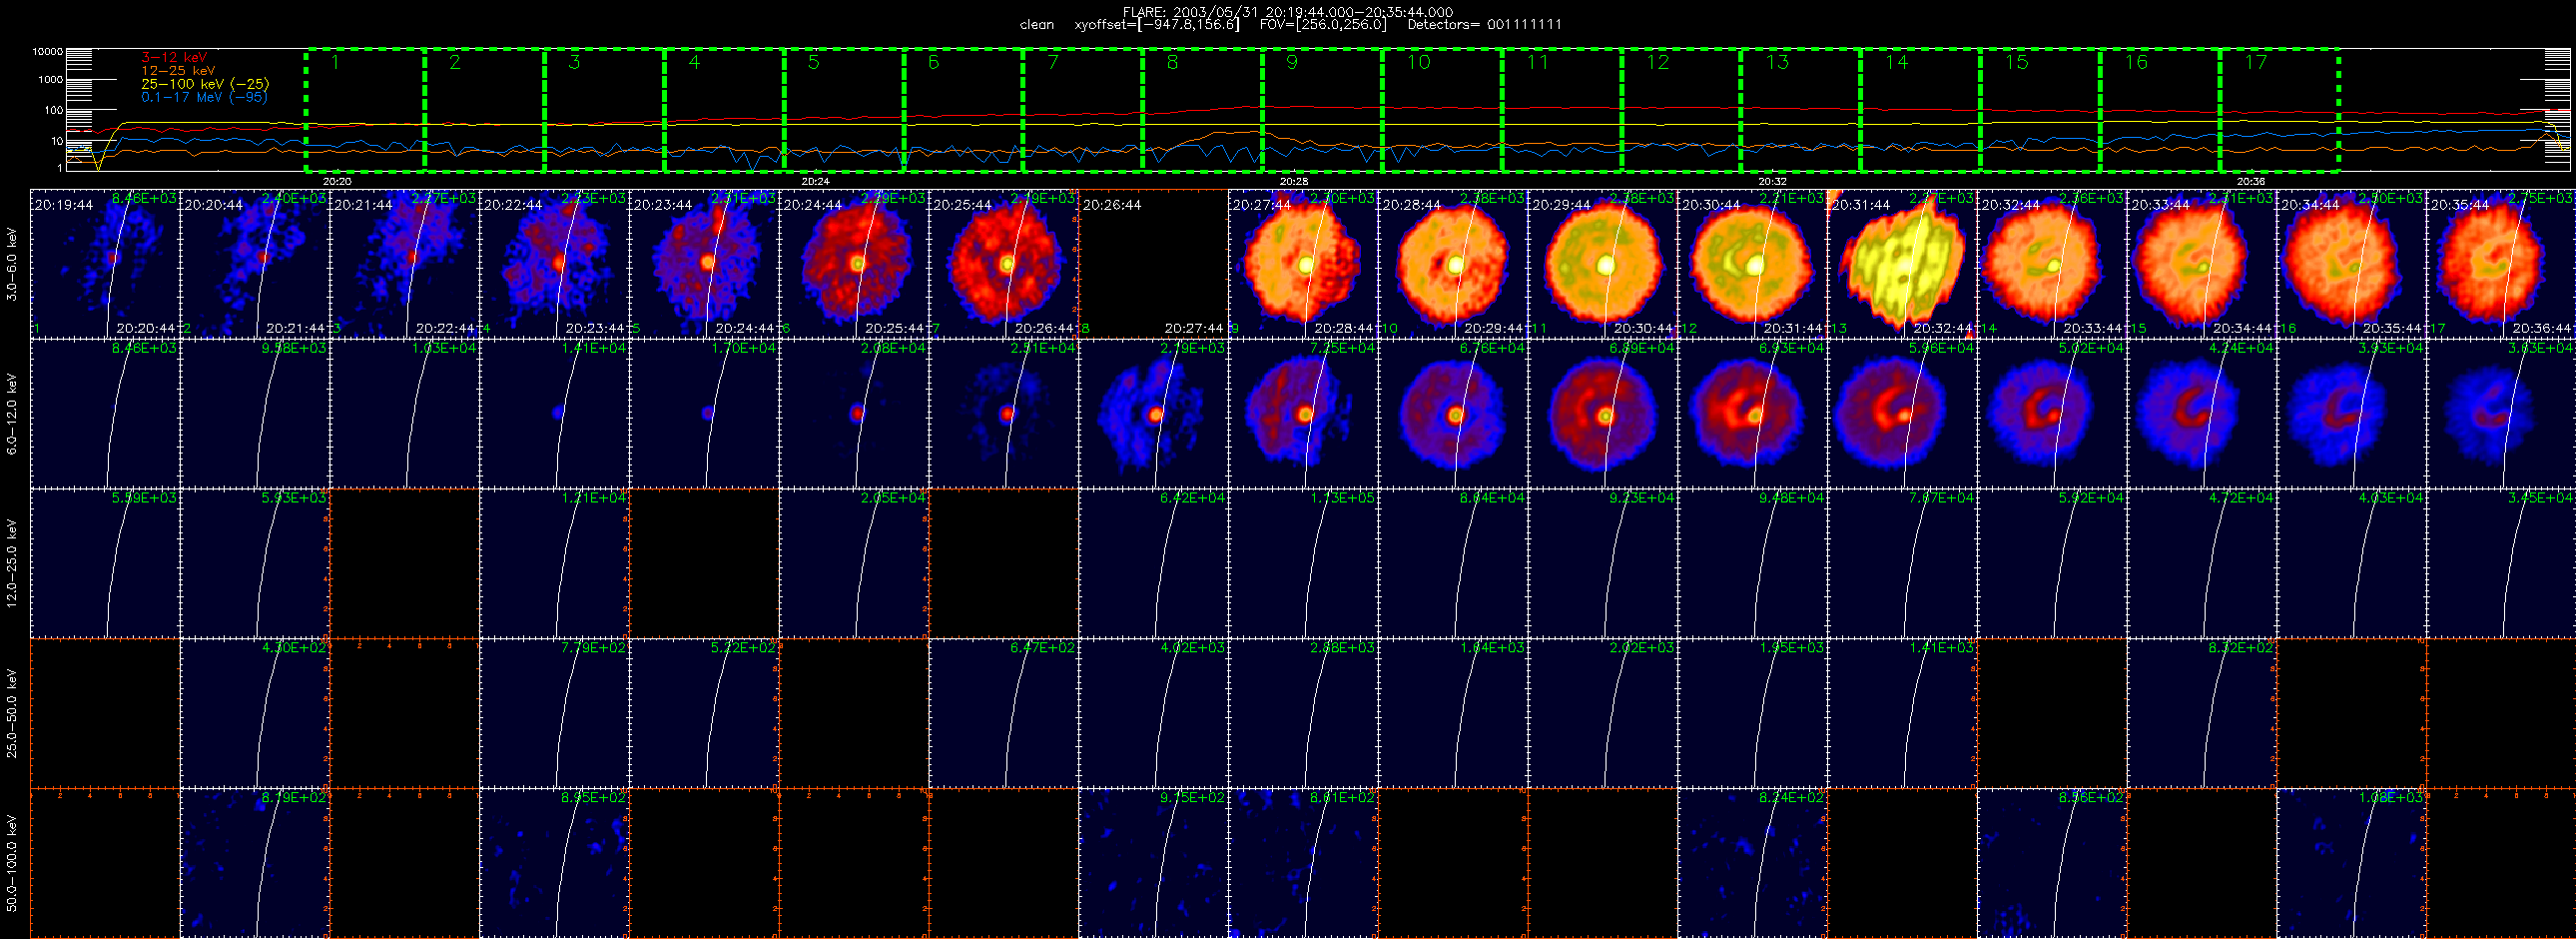Open the 12-25 keV panel labeled 1.13E+05
Viewport: 2576px width, 939px height.
pos(1303,563)
